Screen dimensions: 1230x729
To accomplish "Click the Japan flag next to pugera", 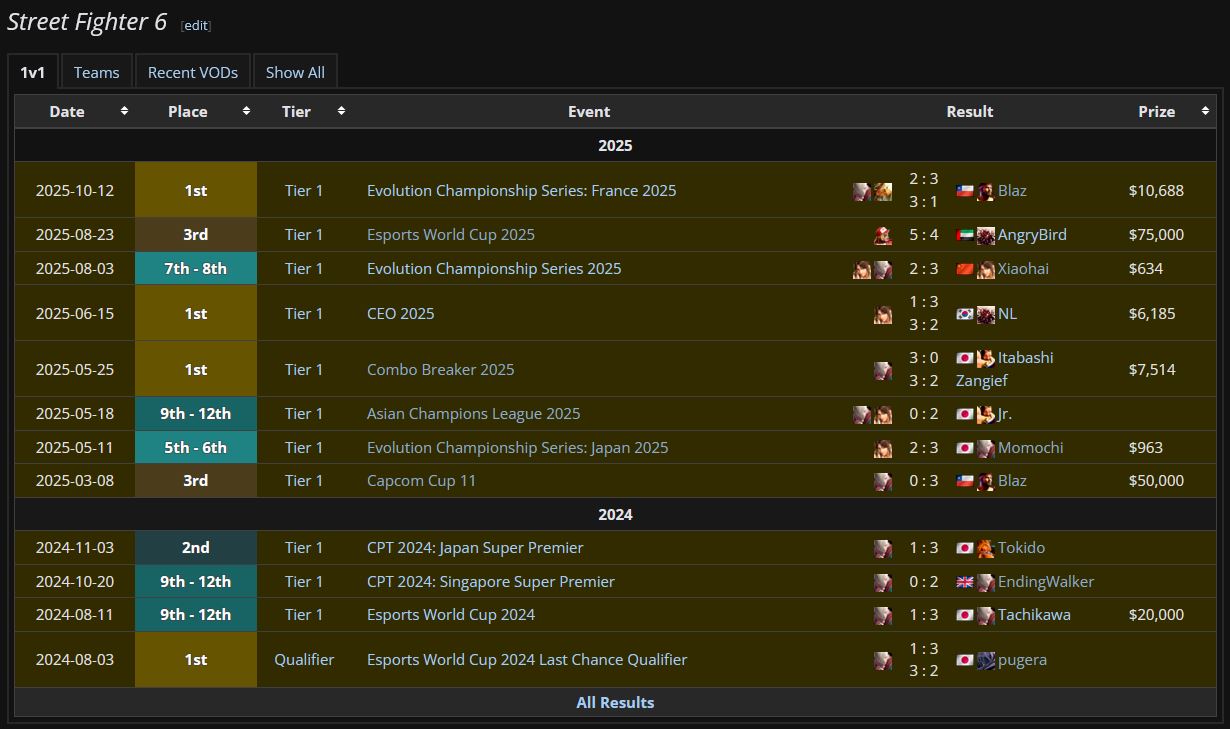I will pyautogui.click(x=965, y=660).
